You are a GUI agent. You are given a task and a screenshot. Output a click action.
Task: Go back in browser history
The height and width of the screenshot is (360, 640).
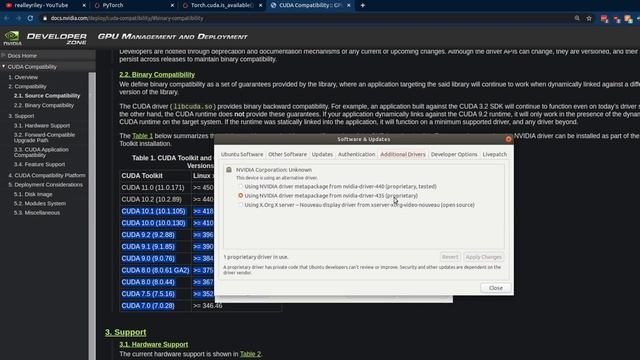point(7,18)
